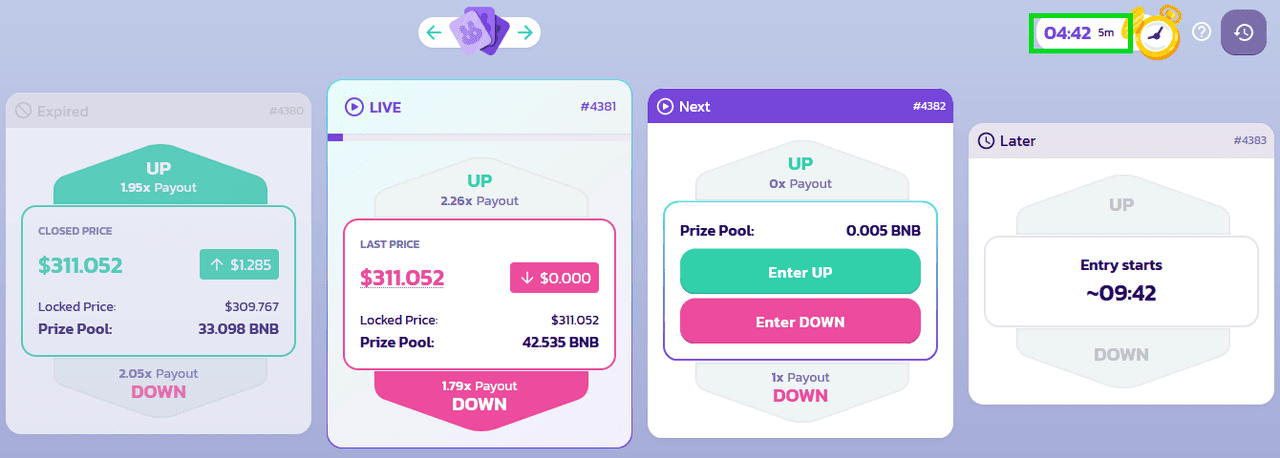
Task: Select the $311.052 last price in LIVE card
Action: 402,278
